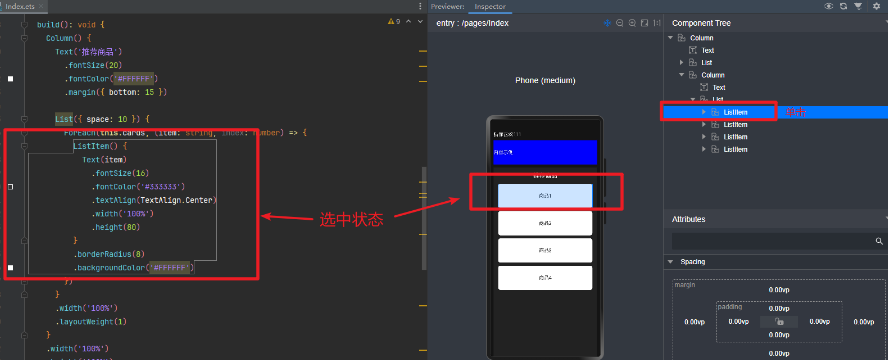
Task: Click the highlighted first product card in preview
Action: click(x=545, y=195)
